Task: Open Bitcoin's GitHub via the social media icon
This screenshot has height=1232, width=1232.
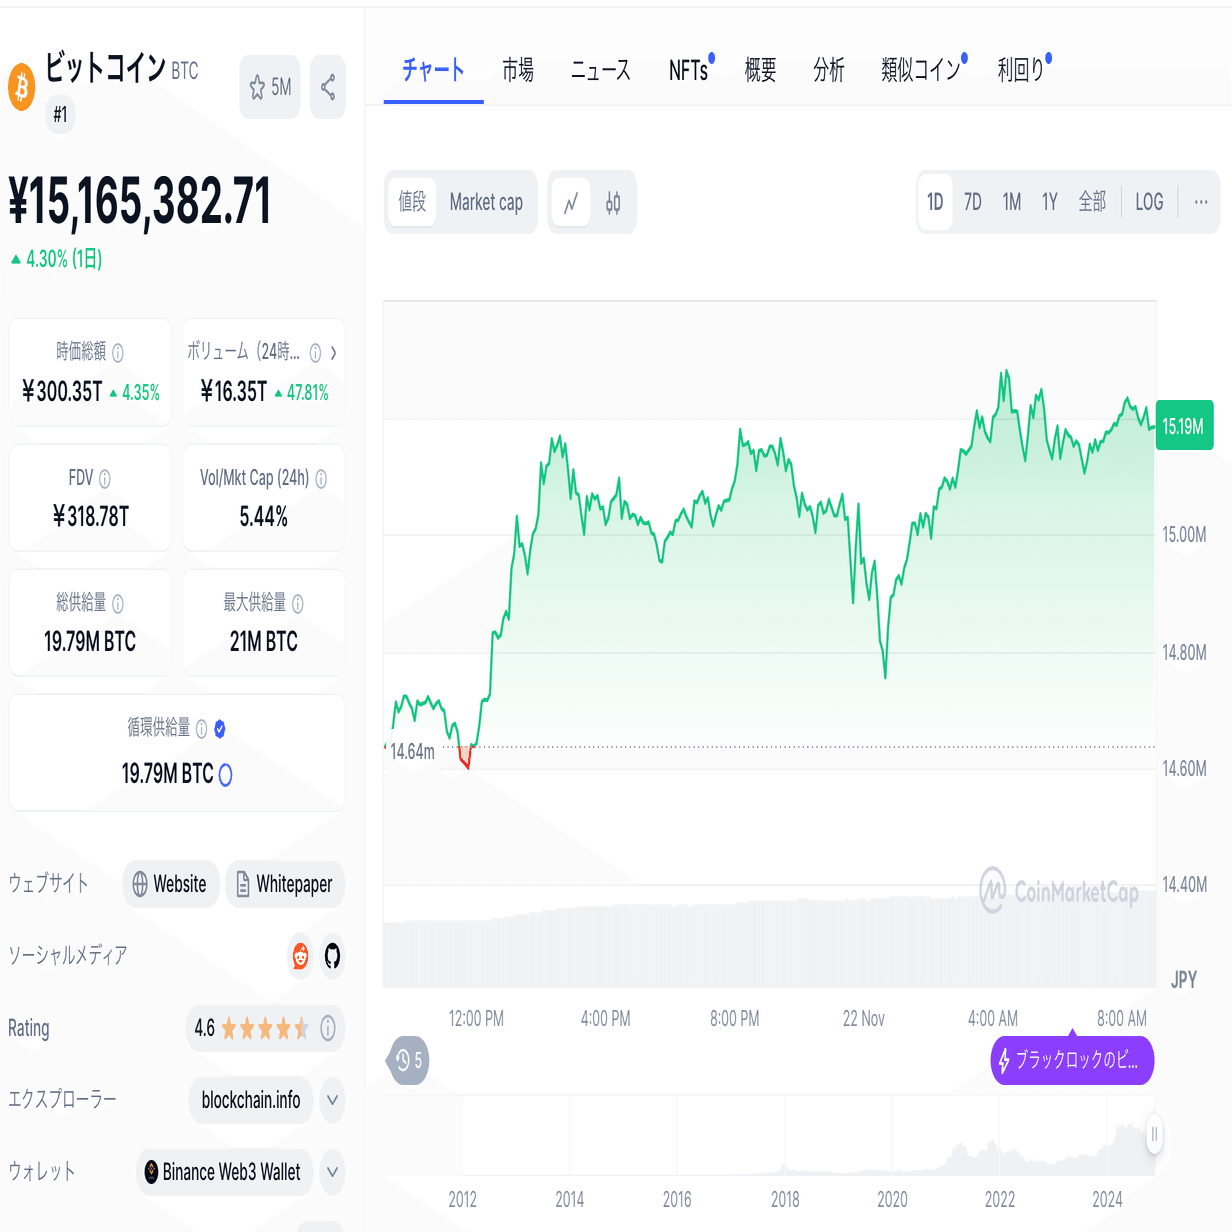Action: [332, 957]
